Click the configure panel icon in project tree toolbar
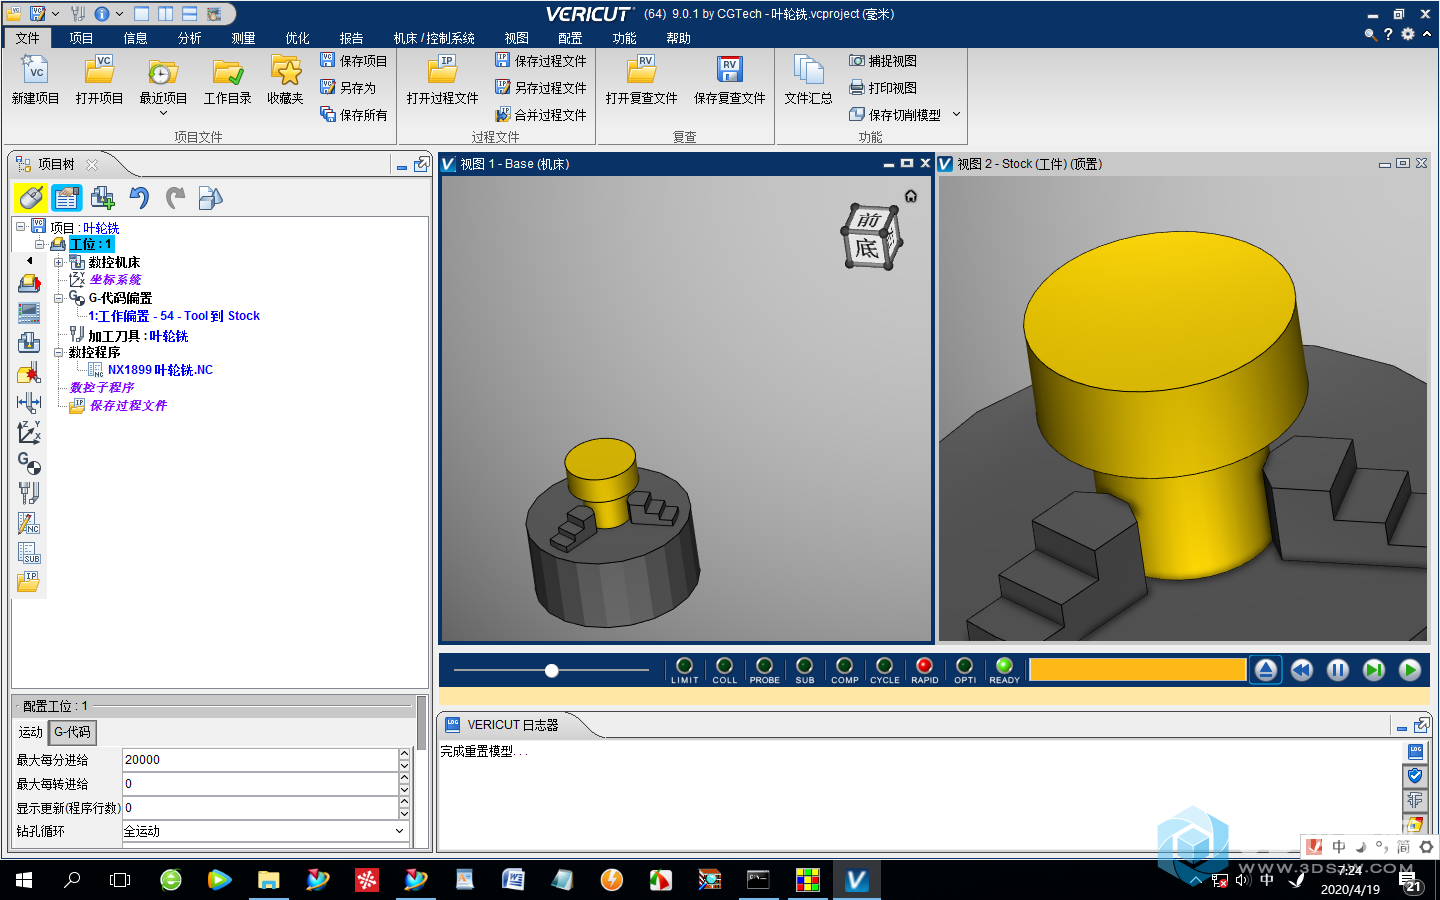This screenshot has width=1440, height=900. click(x=67, y=198)
